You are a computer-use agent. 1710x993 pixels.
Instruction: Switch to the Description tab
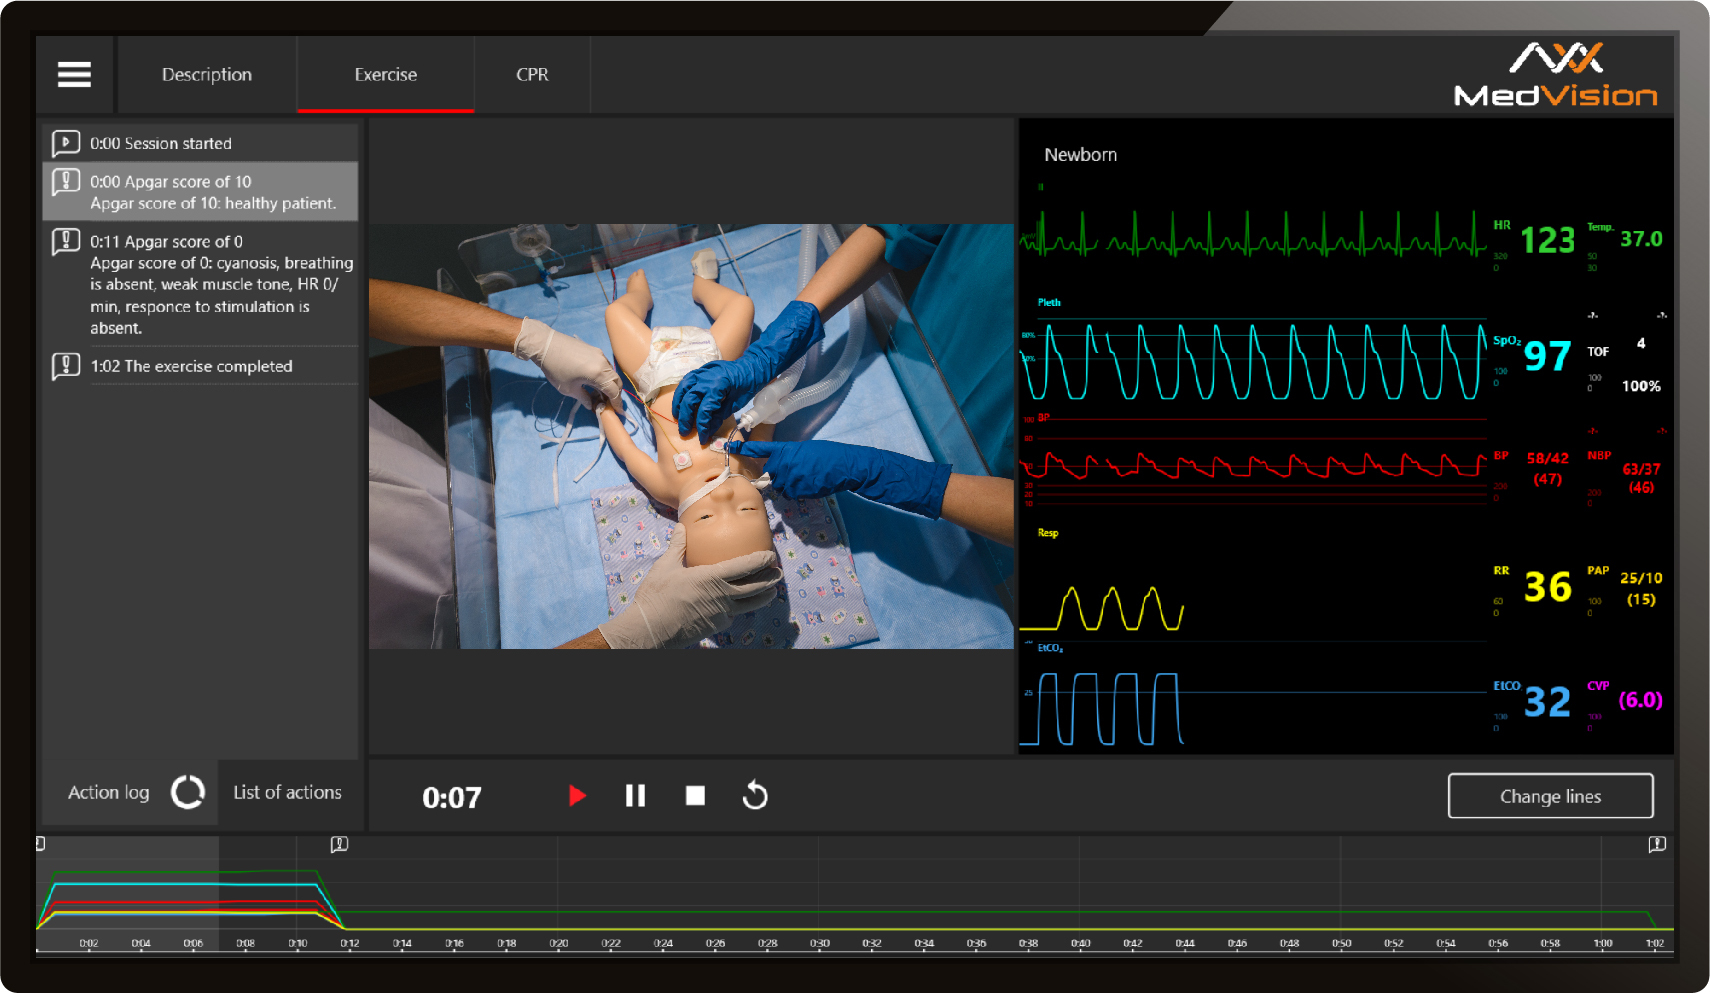pos(207,75)
